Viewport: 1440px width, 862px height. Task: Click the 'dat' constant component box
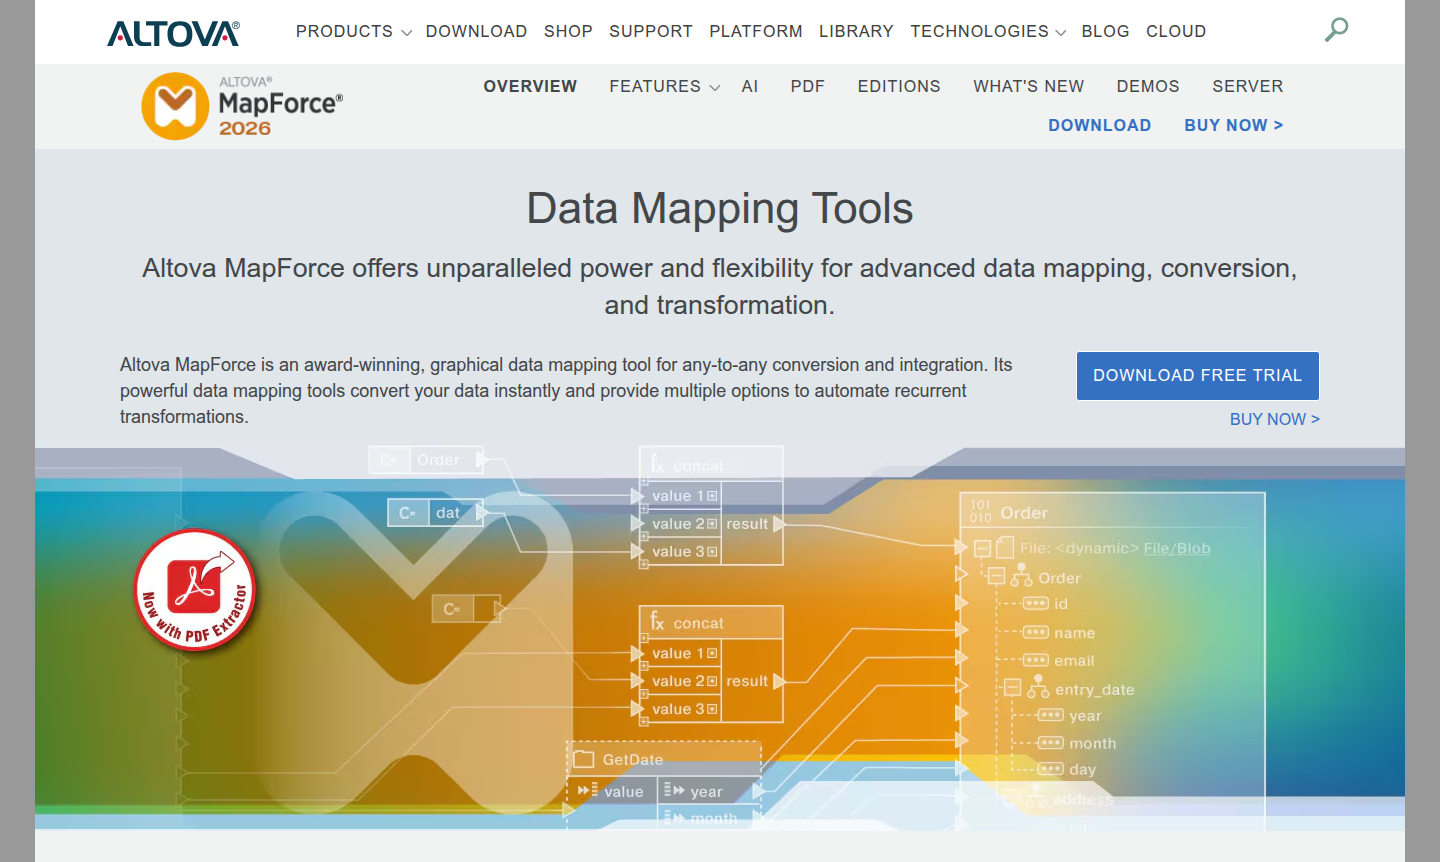pyautogui.click(x=448, y=512)
